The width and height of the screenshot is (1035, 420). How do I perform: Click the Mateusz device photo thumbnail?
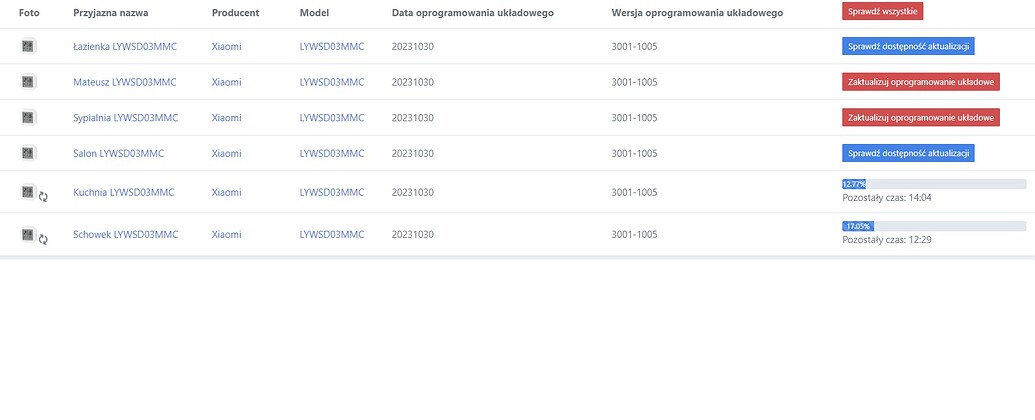28,82
